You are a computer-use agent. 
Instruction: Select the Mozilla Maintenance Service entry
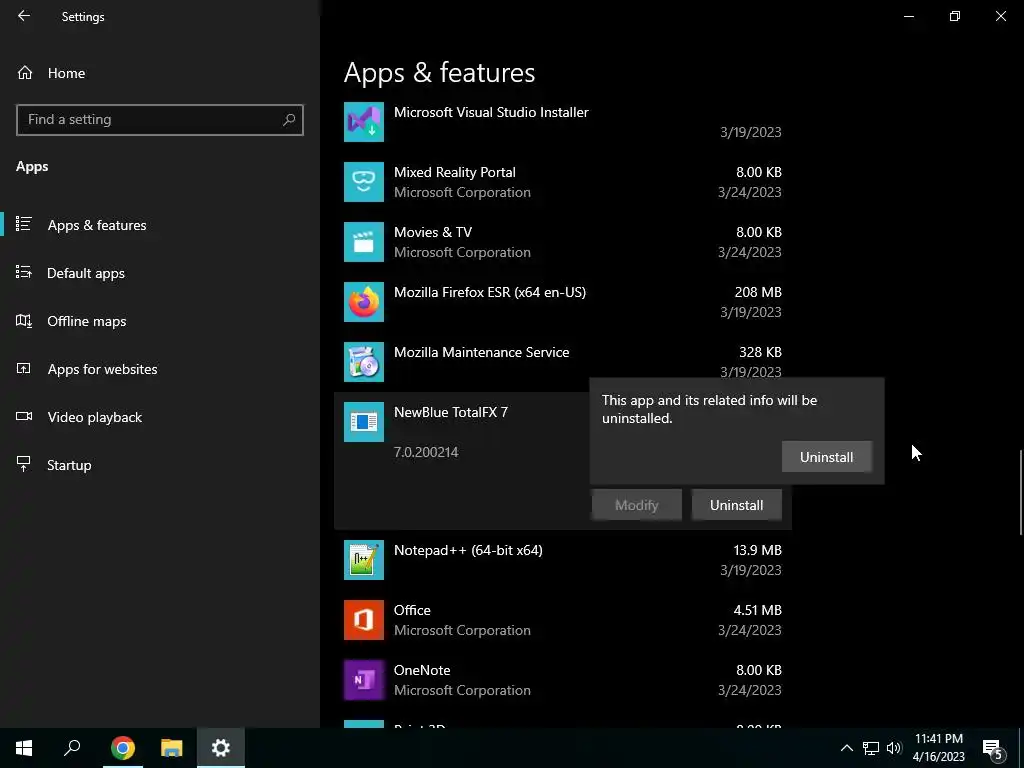pos(562,362)
